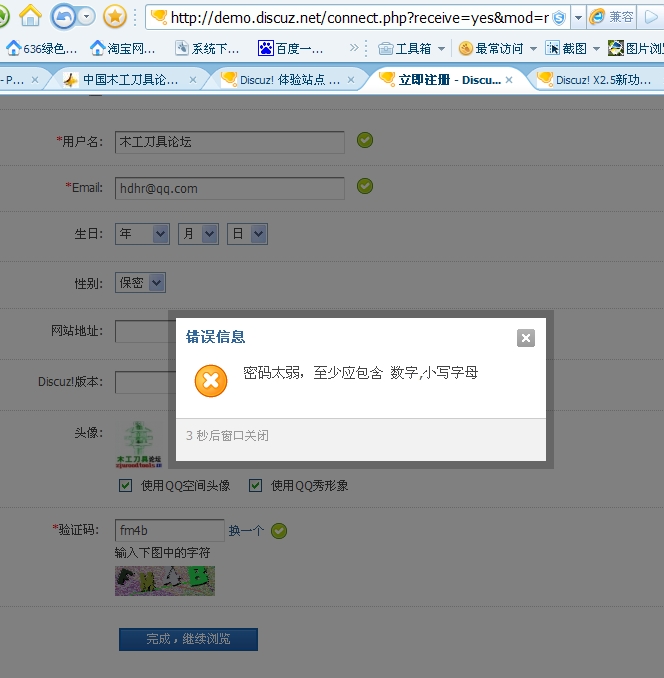Screen dimensions: 664x678
Task: Open back history dropdown arrow
Action: [x=86, y=17]
